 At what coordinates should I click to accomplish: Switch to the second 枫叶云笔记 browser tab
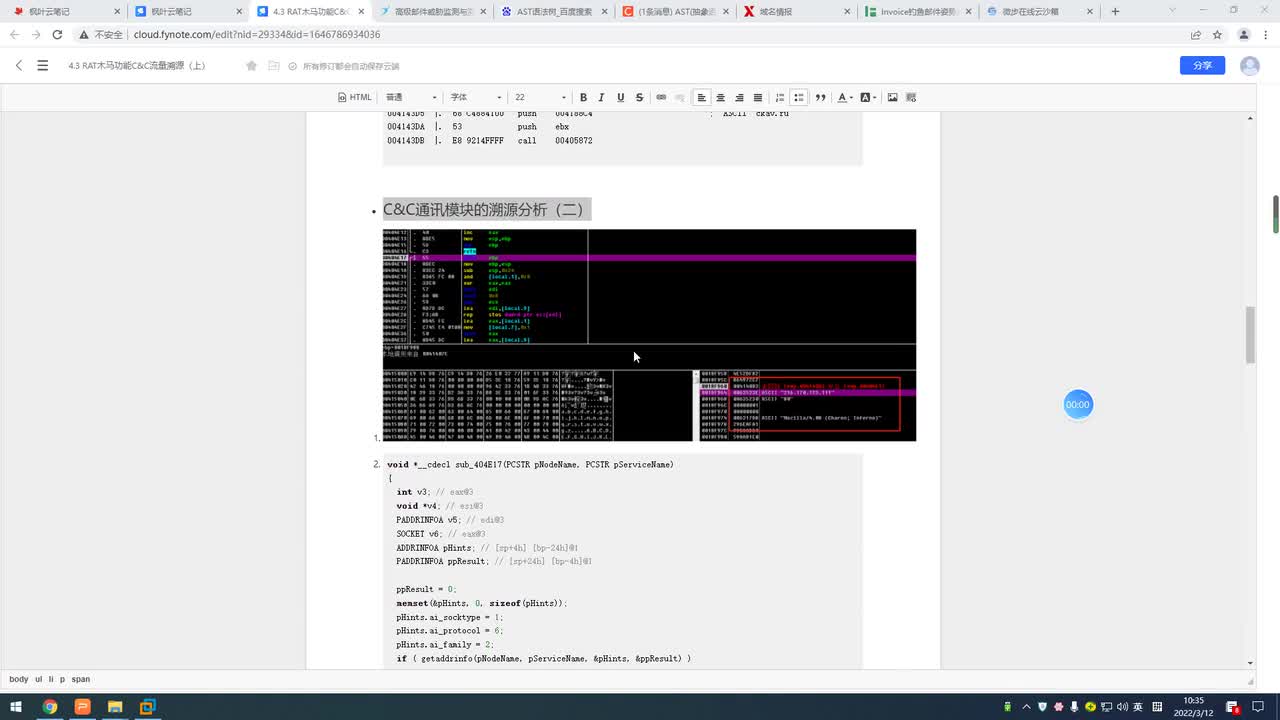pos(186,12)
